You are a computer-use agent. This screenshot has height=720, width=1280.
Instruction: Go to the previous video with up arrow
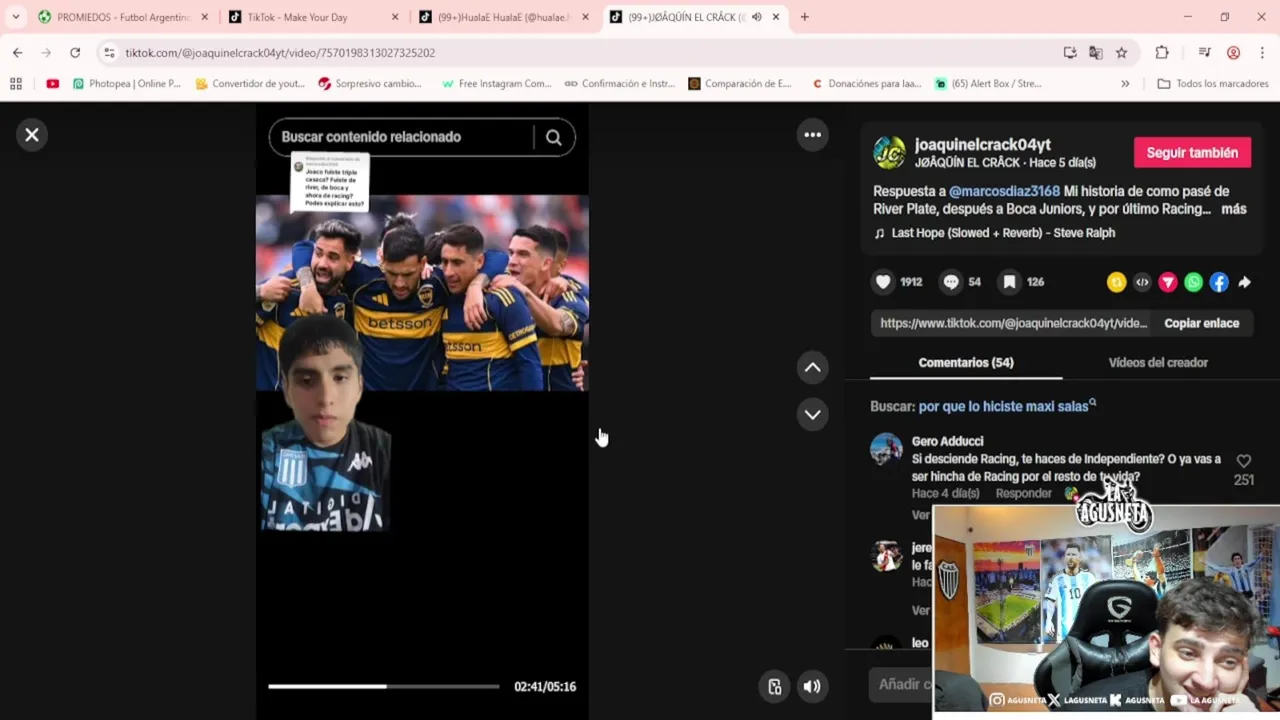pos(813,368)
